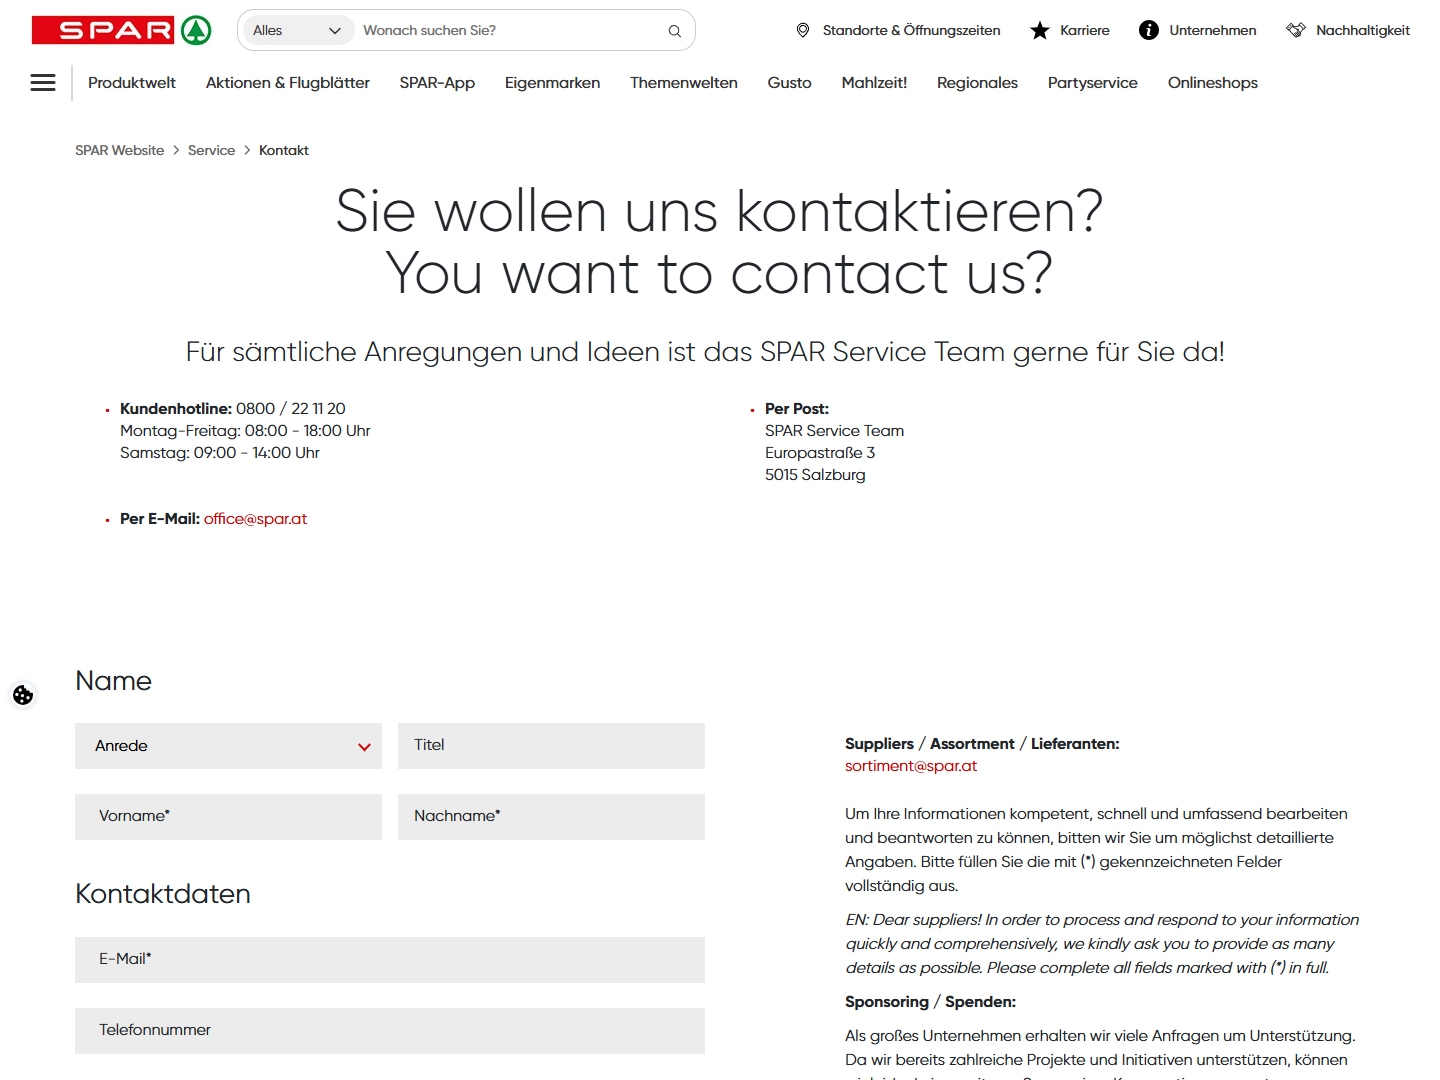Click into the E-Mail field
This screenshot has height=1080, width=1440.
click(x=390, y=960)
